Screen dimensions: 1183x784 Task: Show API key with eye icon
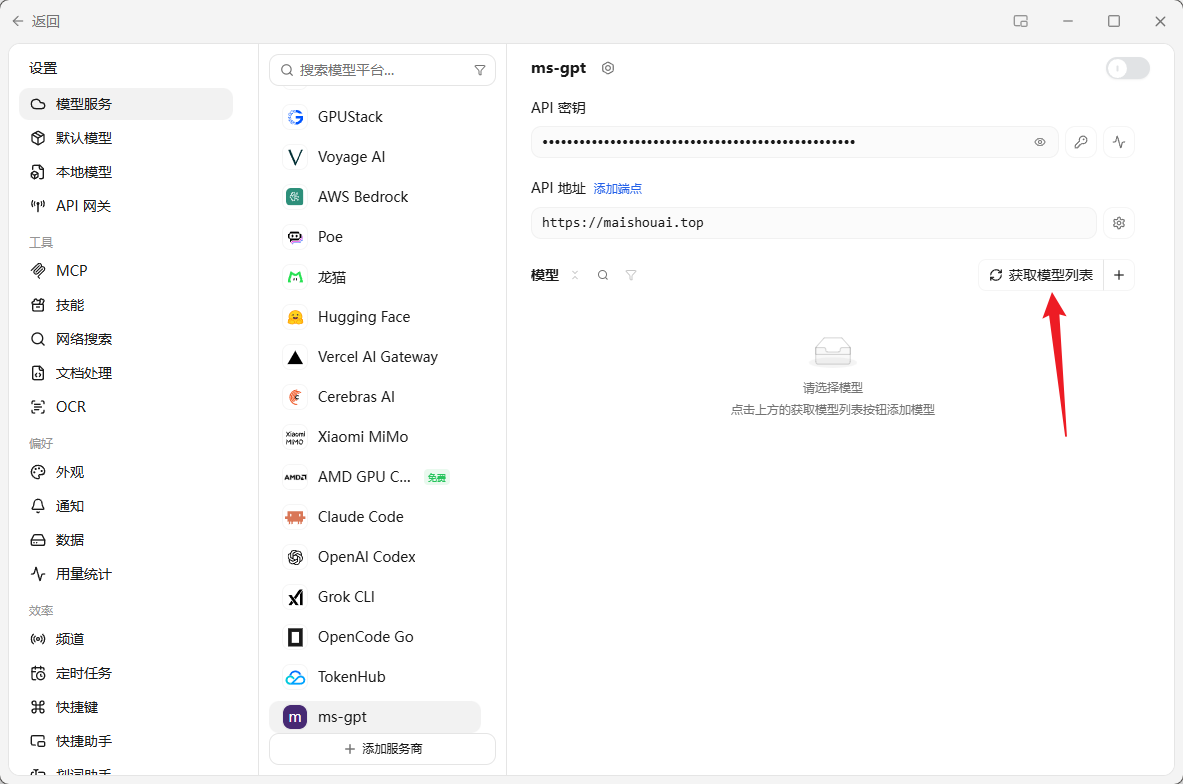point(1040,142)
